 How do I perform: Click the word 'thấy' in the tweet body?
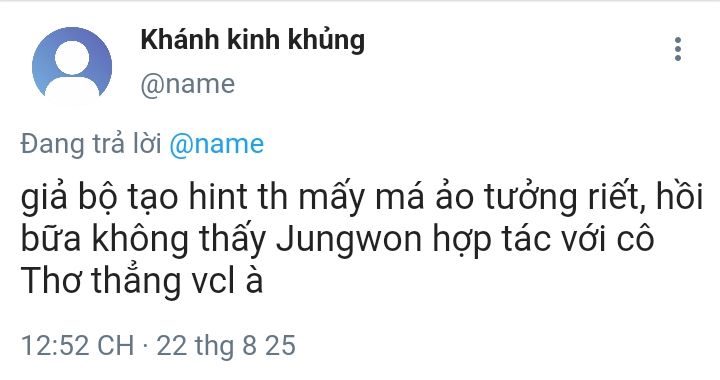(x=232, y=240)
